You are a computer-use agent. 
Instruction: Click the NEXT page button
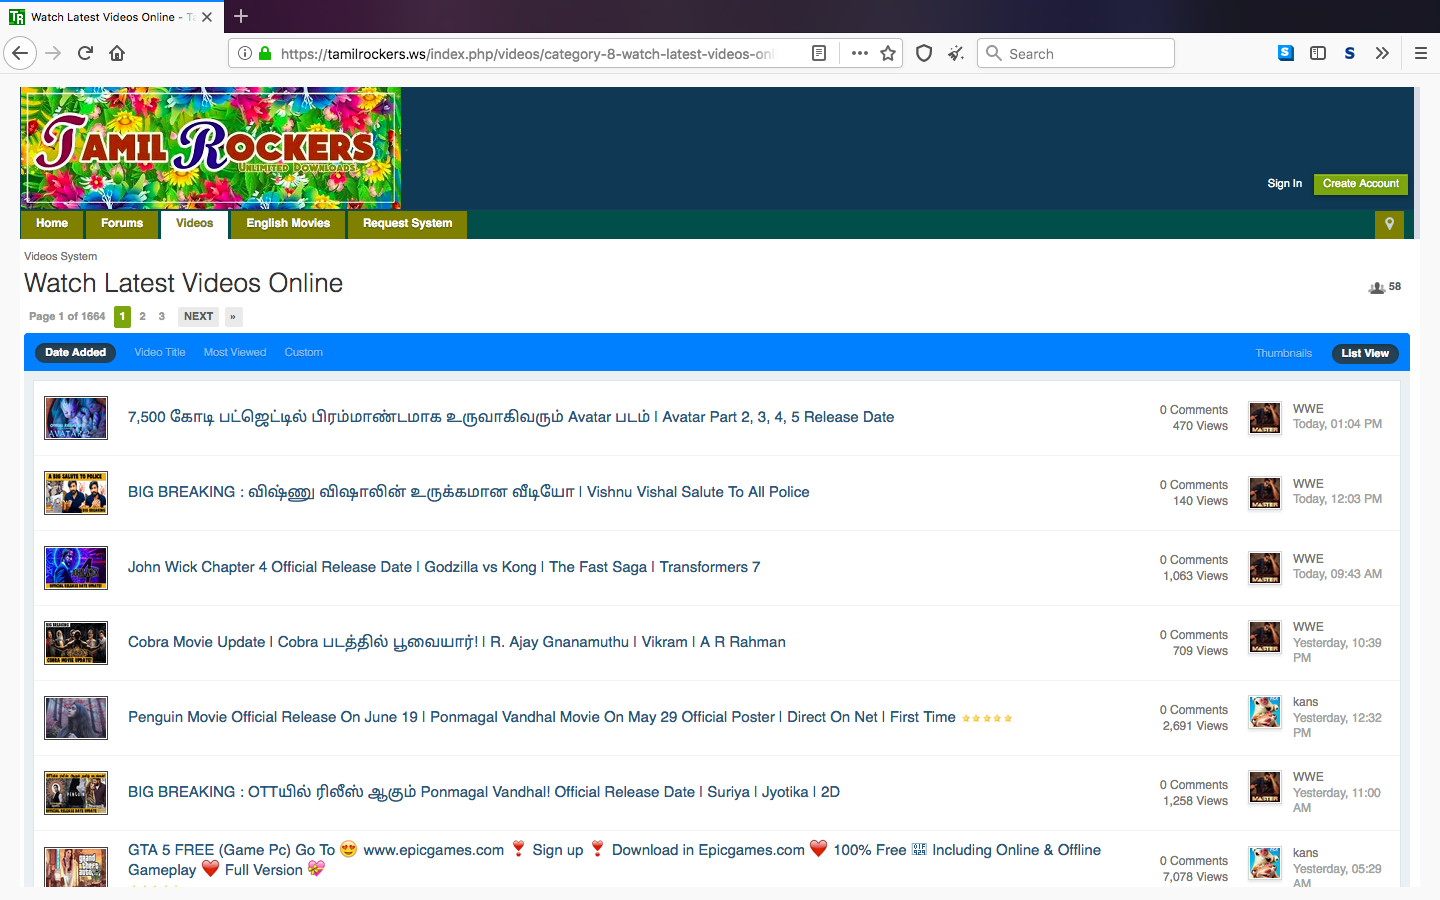tap(198, 316)
